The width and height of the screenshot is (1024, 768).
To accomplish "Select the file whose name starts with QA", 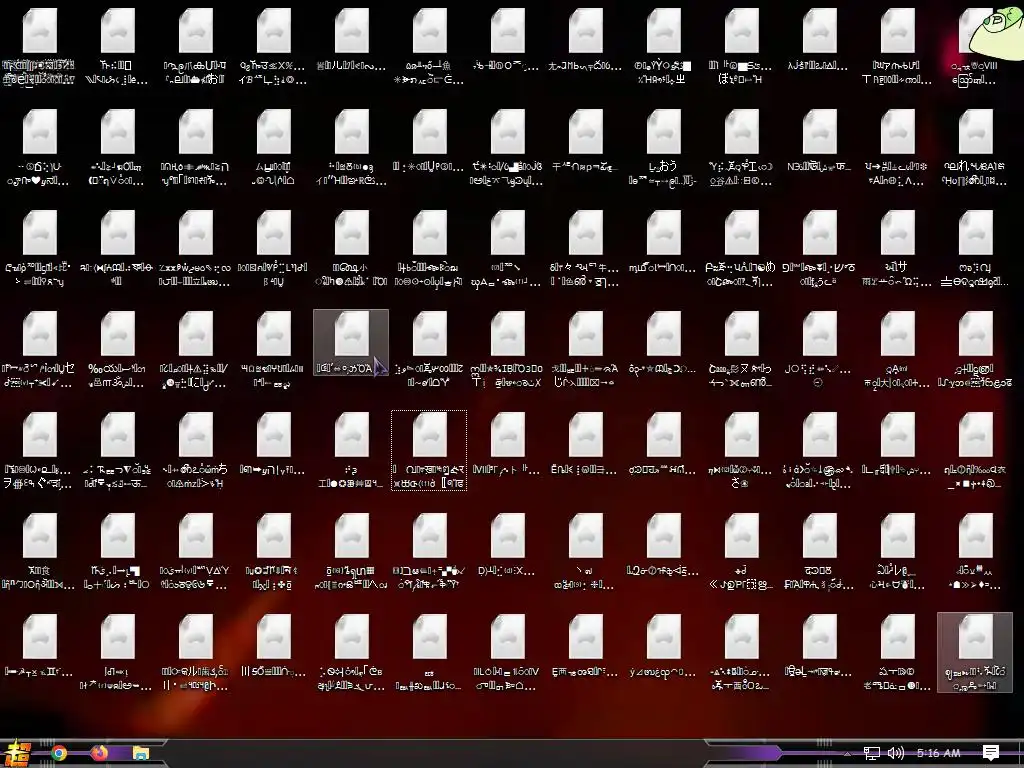I will 897,351.
